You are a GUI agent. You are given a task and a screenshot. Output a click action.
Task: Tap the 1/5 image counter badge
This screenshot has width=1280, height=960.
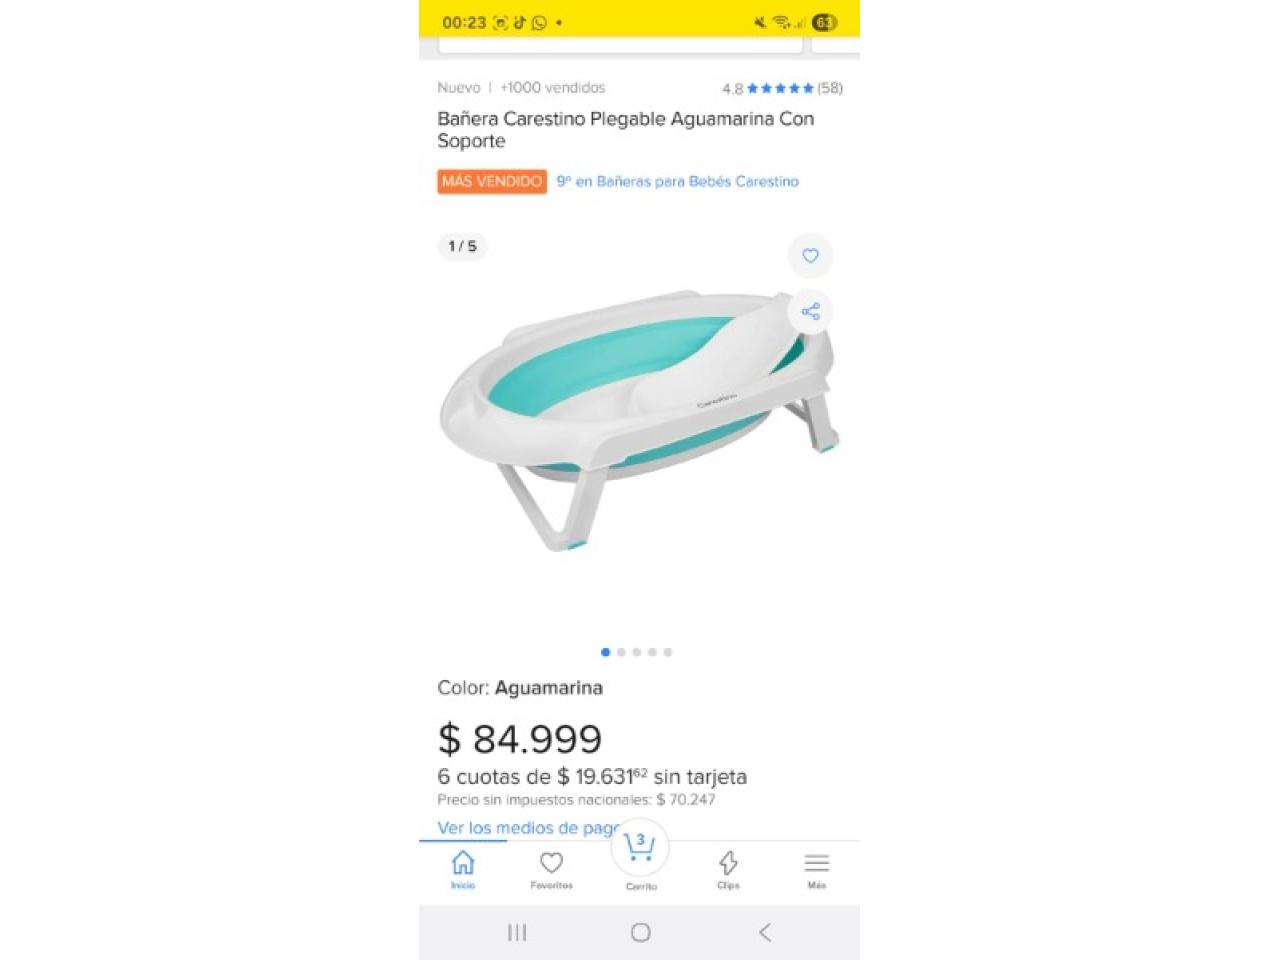[462, 246]
